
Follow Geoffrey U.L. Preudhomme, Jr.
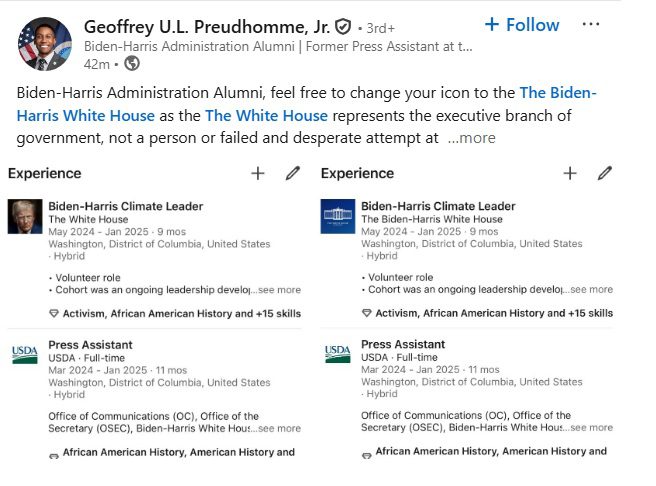coord(522,25)
